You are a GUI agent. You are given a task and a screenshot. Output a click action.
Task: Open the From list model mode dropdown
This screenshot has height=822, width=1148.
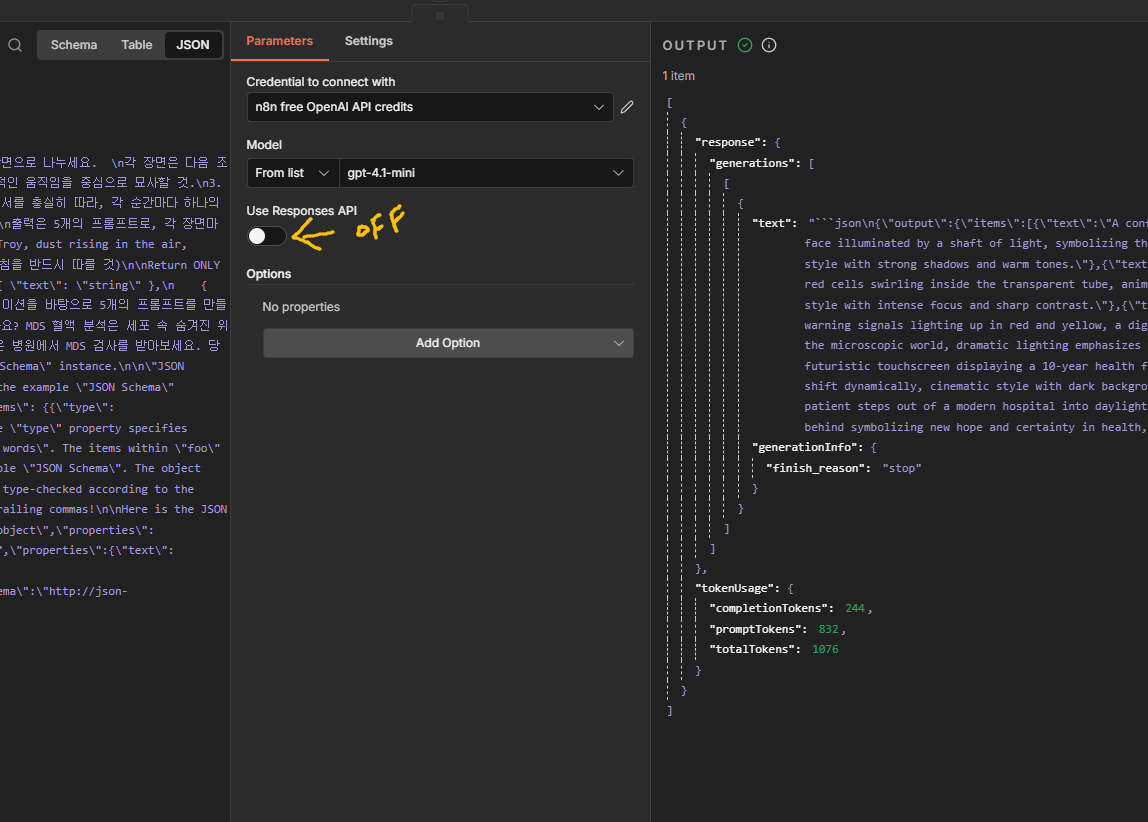[292, 173]
